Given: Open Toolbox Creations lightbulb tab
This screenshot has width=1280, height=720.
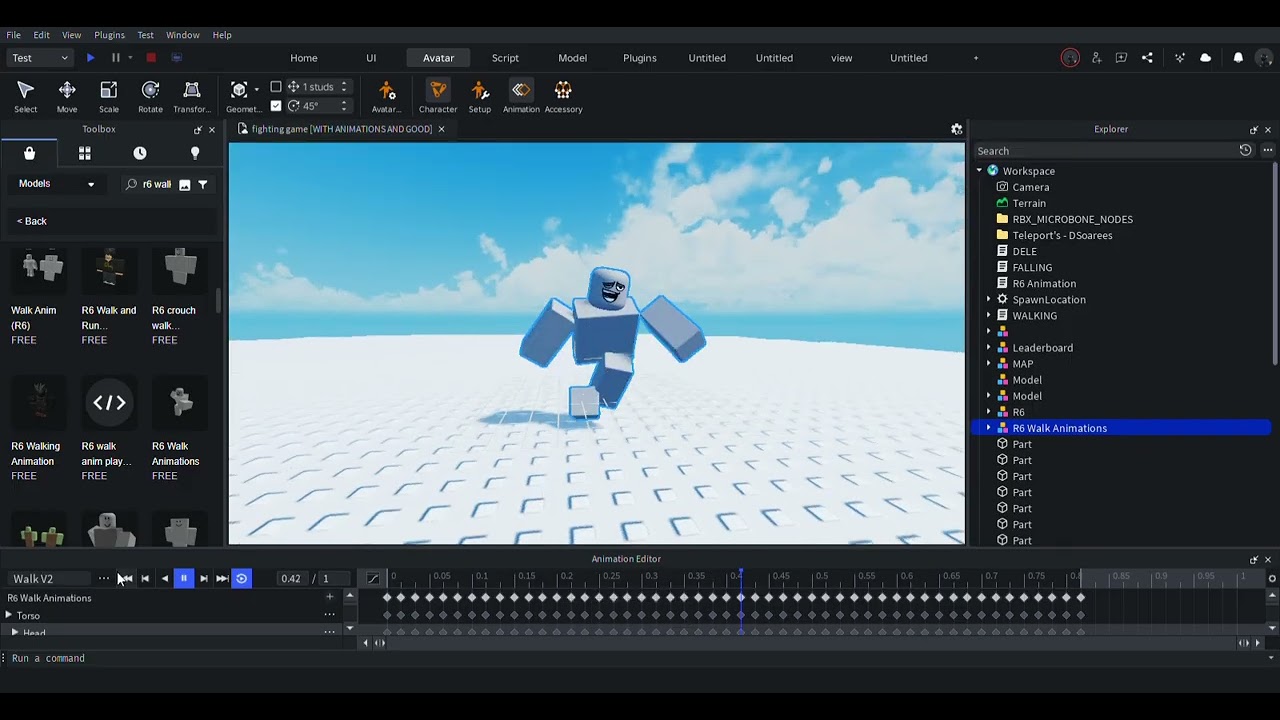Looking at the screenshot, I should pyautogui.click(x=195, y=153).
